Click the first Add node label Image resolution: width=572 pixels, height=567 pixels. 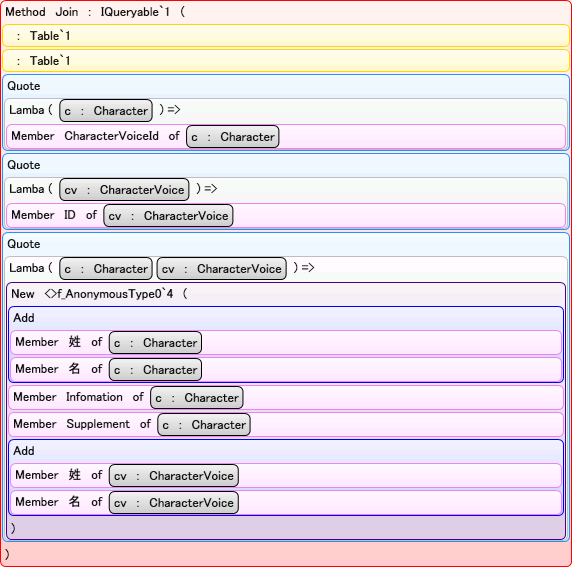pos(24,318)
